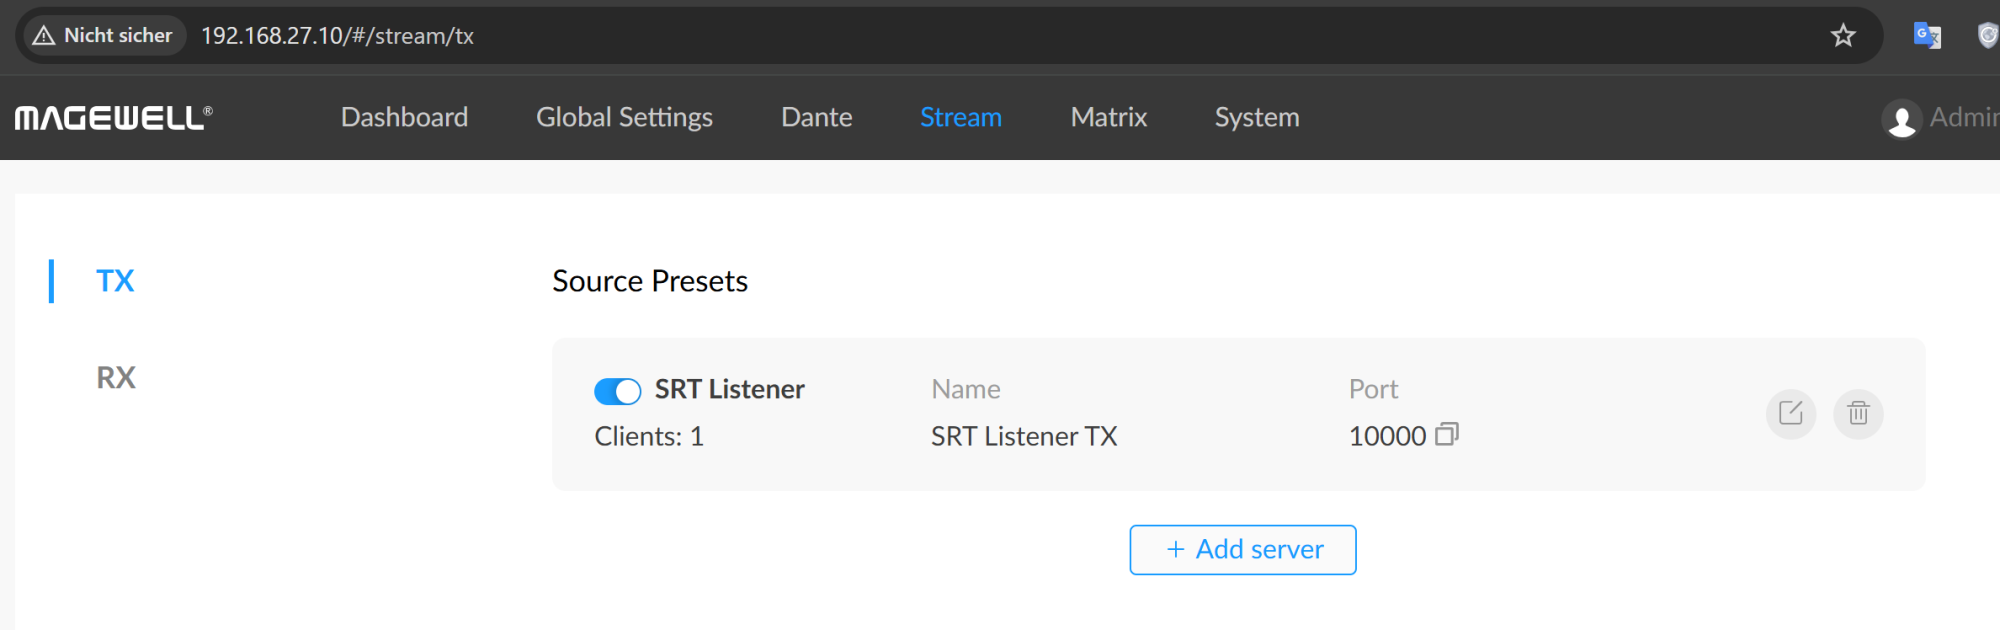Click the shield extension icon in browser toolbar
2000x630 pixels.
pos(1987,36)
